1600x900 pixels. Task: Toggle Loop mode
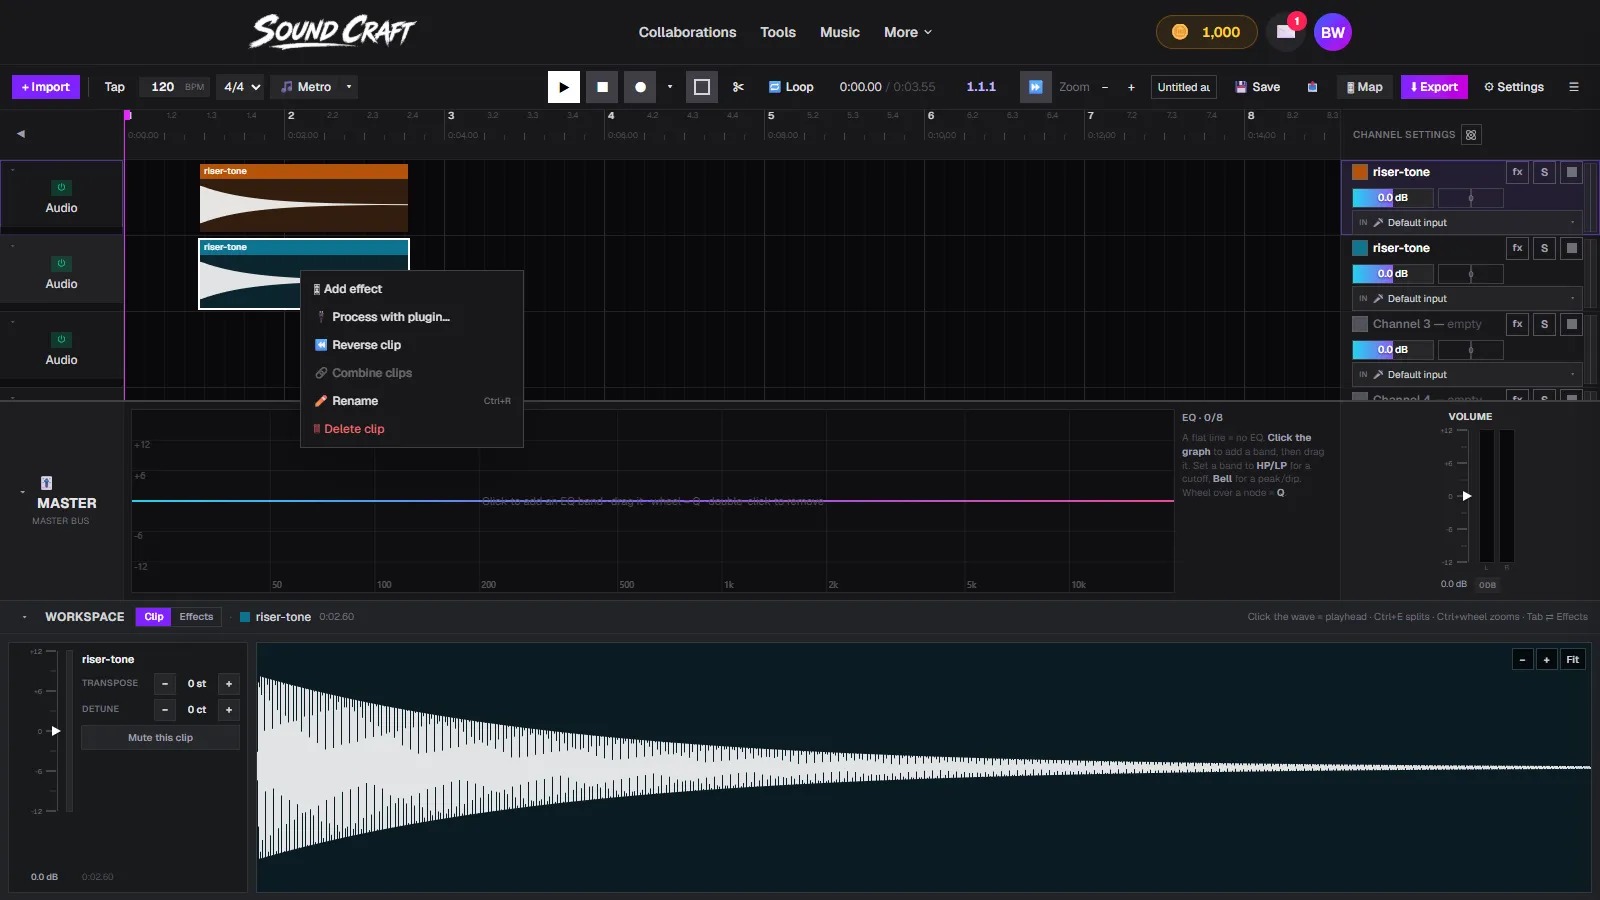[x=791, y=87]
